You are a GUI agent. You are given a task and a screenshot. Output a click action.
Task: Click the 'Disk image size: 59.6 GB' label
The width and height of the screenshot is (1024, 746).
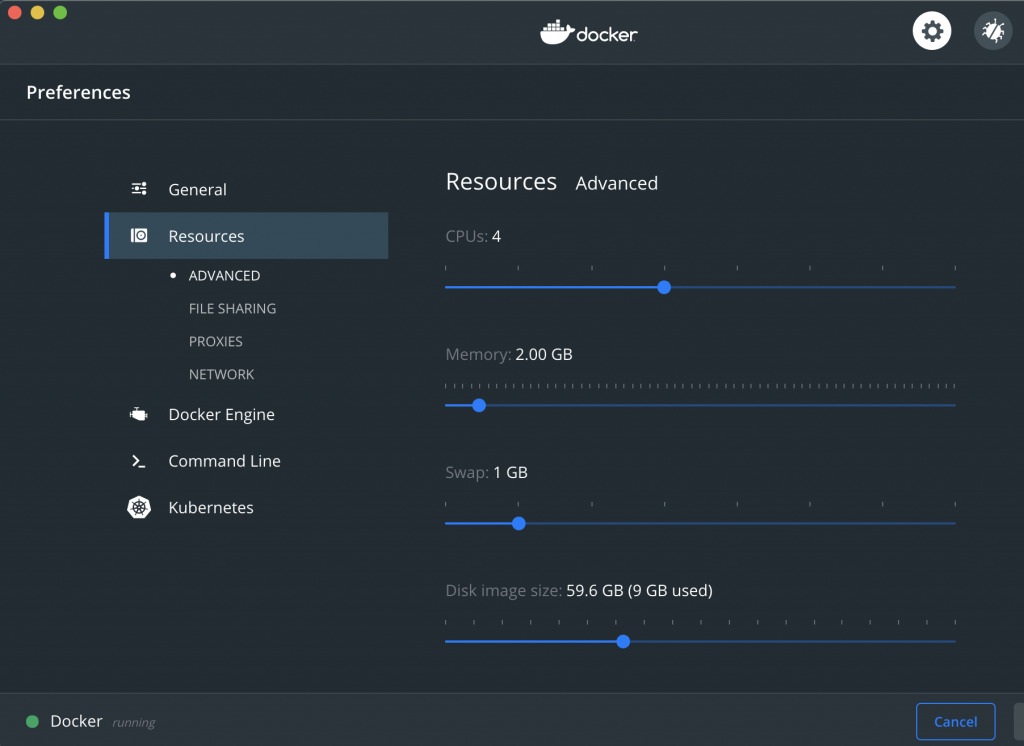(x=579, y=591)
